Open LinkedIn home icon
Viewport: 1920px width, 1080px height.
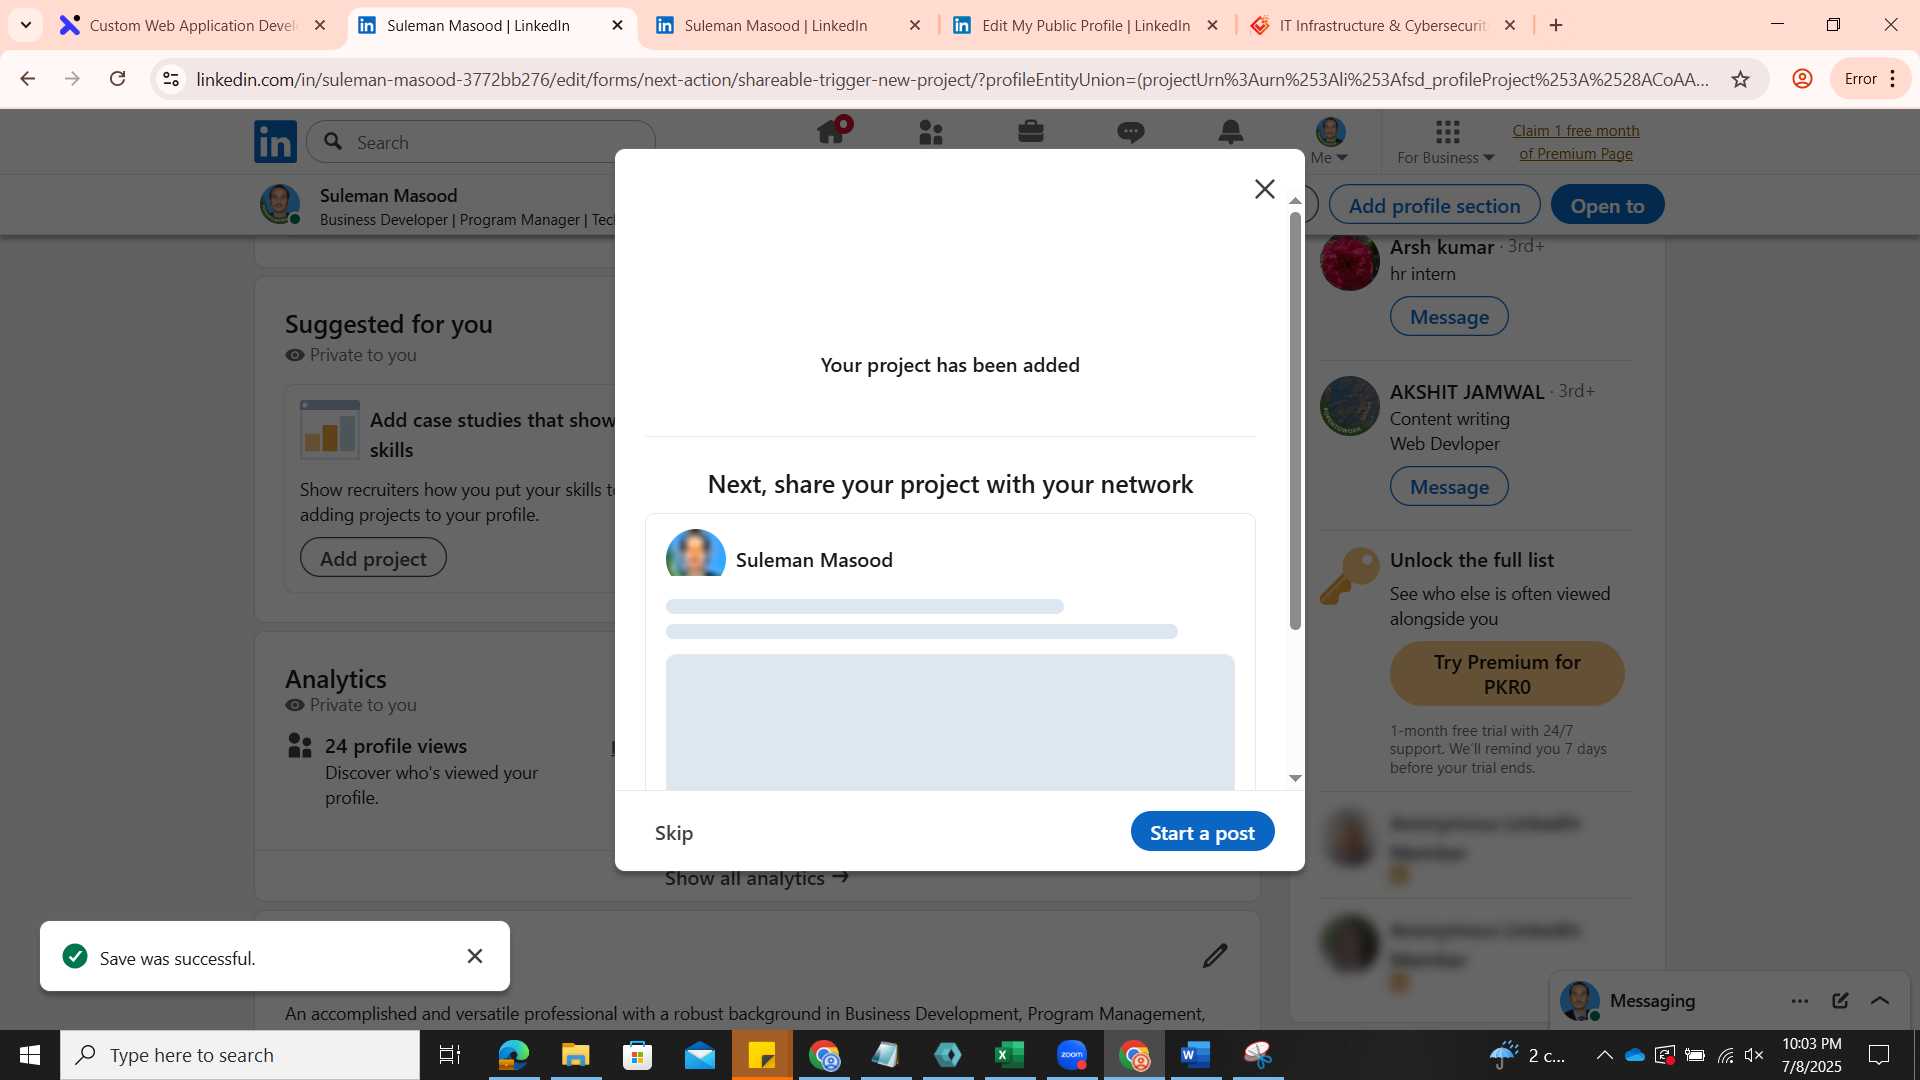pyautogui.click(x=831, y=132)
